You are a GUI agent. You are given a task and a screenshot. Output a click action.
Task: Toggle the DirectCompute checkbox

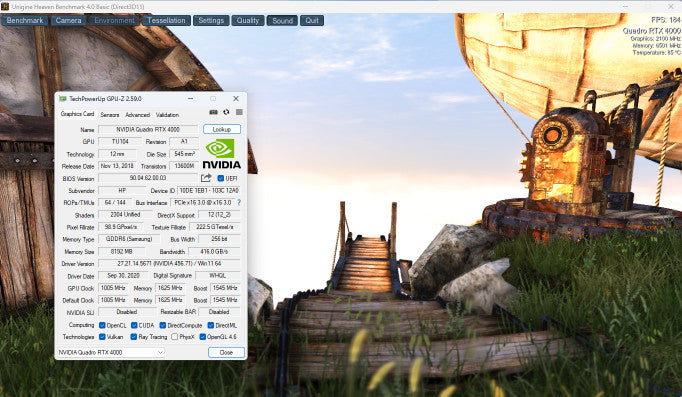pos(163,325)
